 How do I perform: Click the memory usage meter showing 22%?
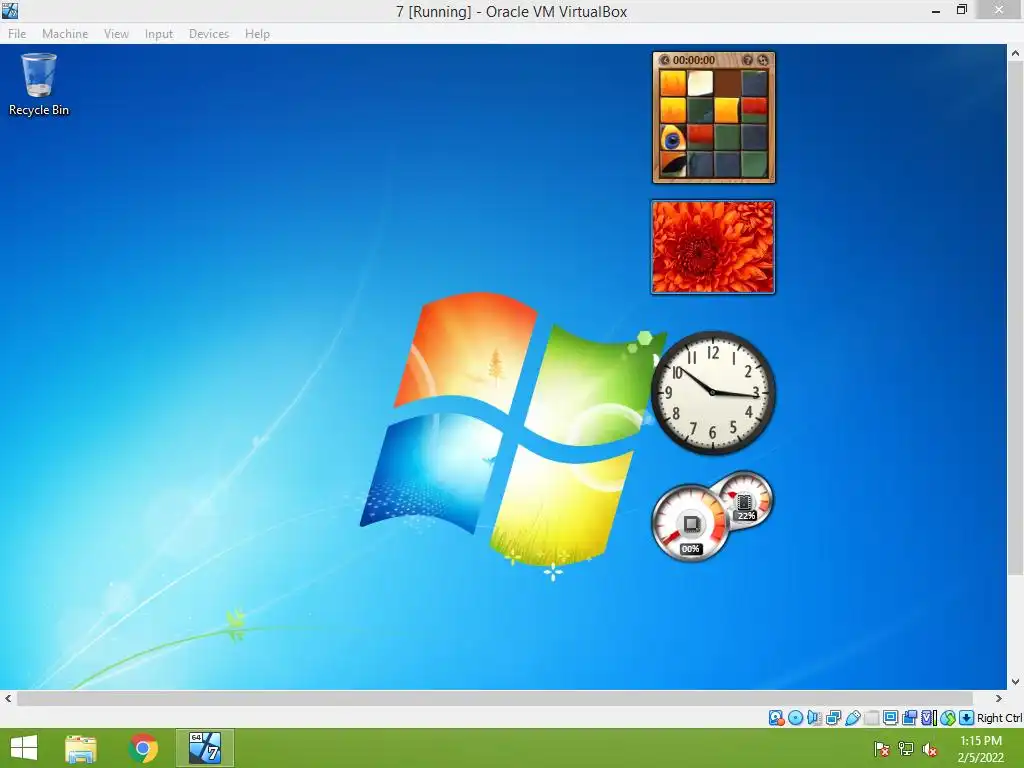tap(744, 501)
